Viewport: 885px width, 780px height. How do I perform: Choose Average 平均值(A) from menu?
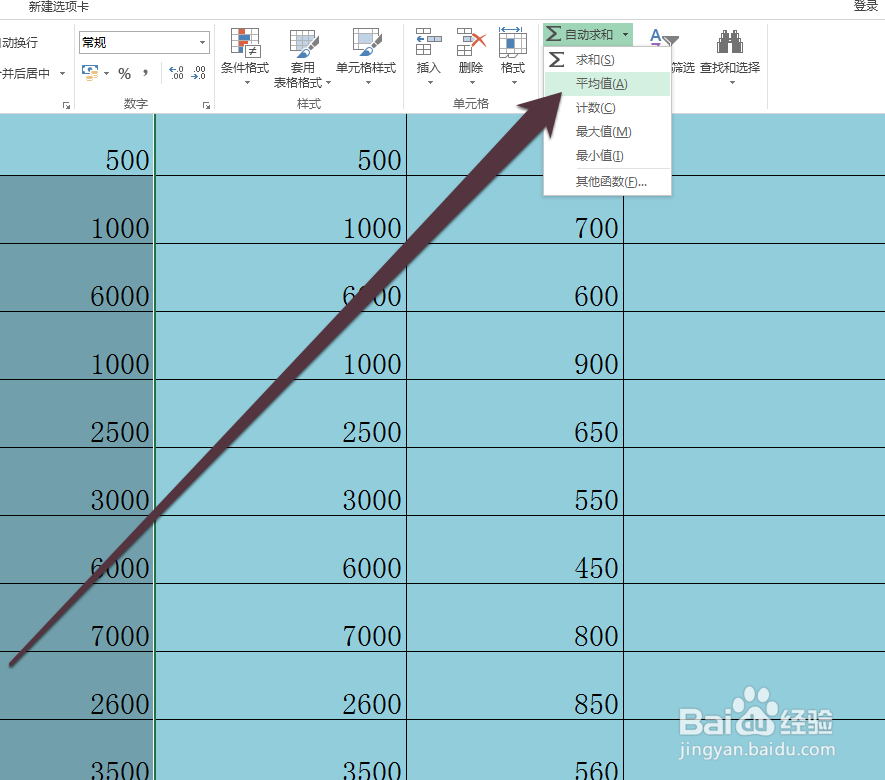(607, 84)
